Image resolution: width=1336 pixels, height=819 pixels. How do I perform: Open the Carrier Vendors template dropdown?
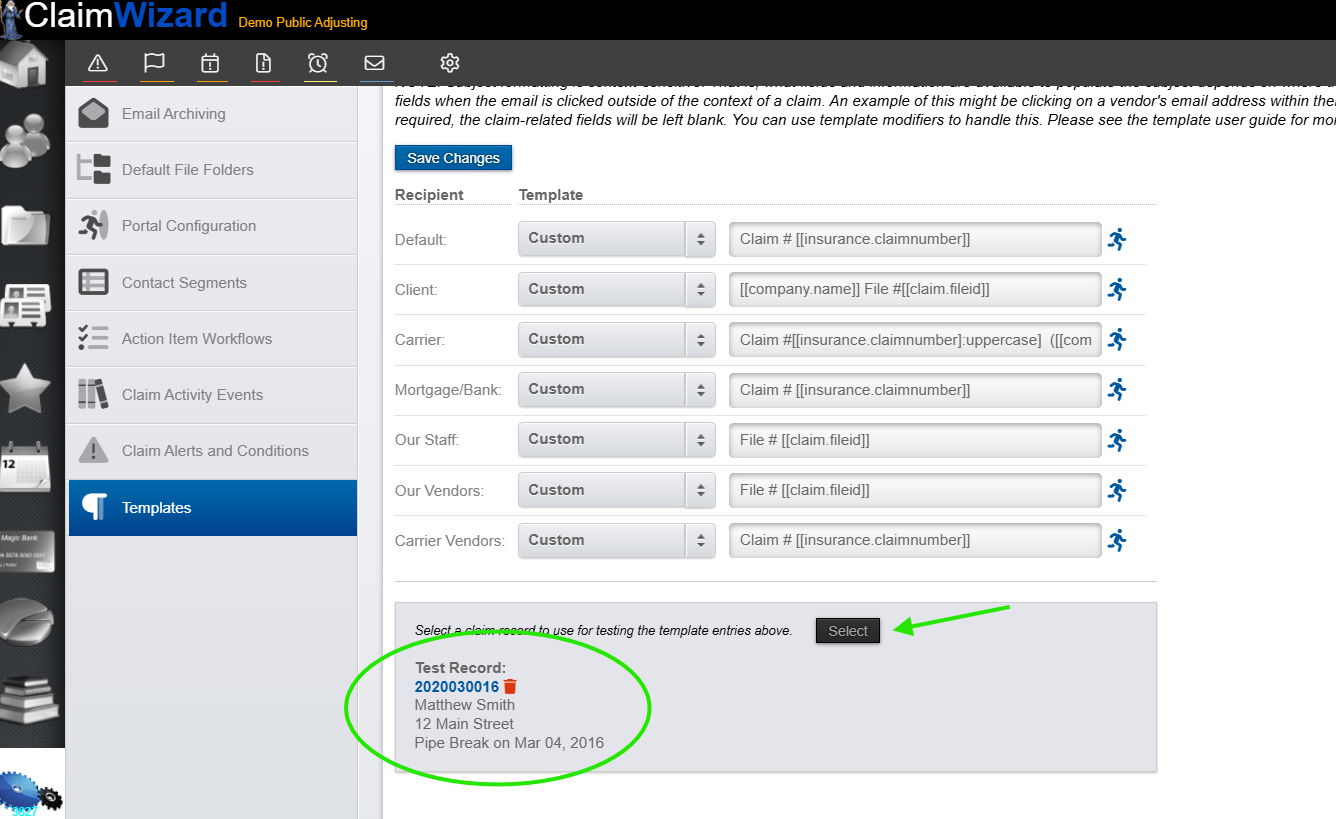(617, 540)
